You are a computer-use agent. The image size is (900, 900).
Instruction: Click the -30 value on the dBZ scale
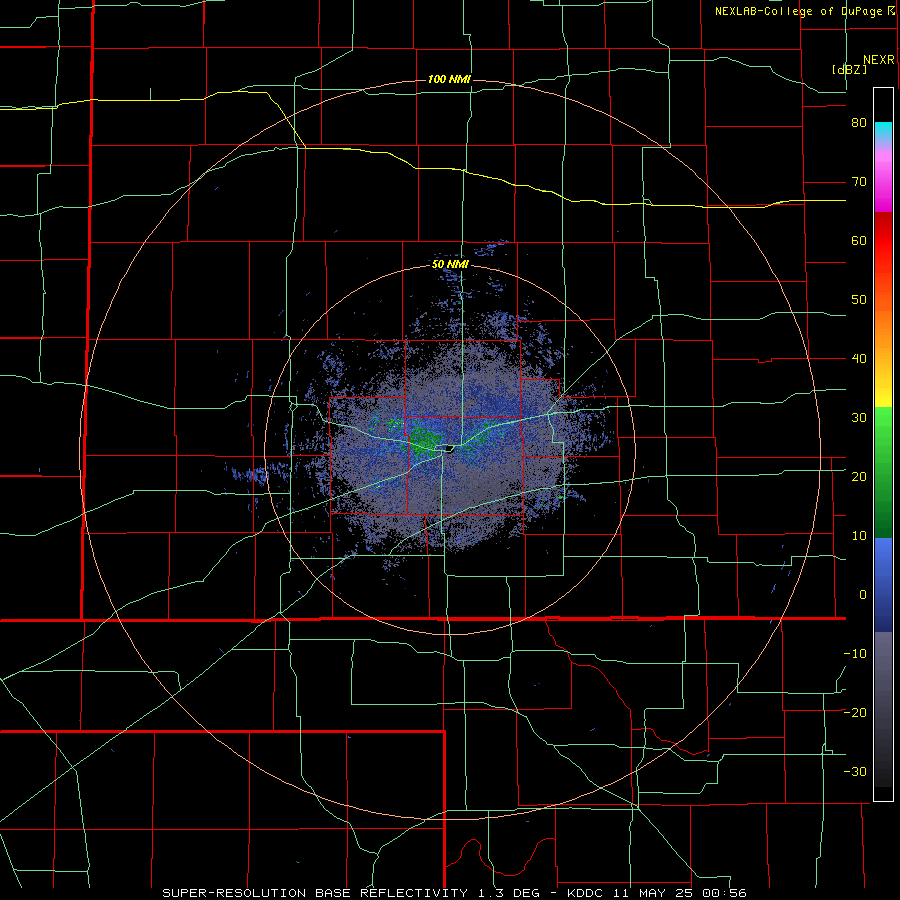855,772
